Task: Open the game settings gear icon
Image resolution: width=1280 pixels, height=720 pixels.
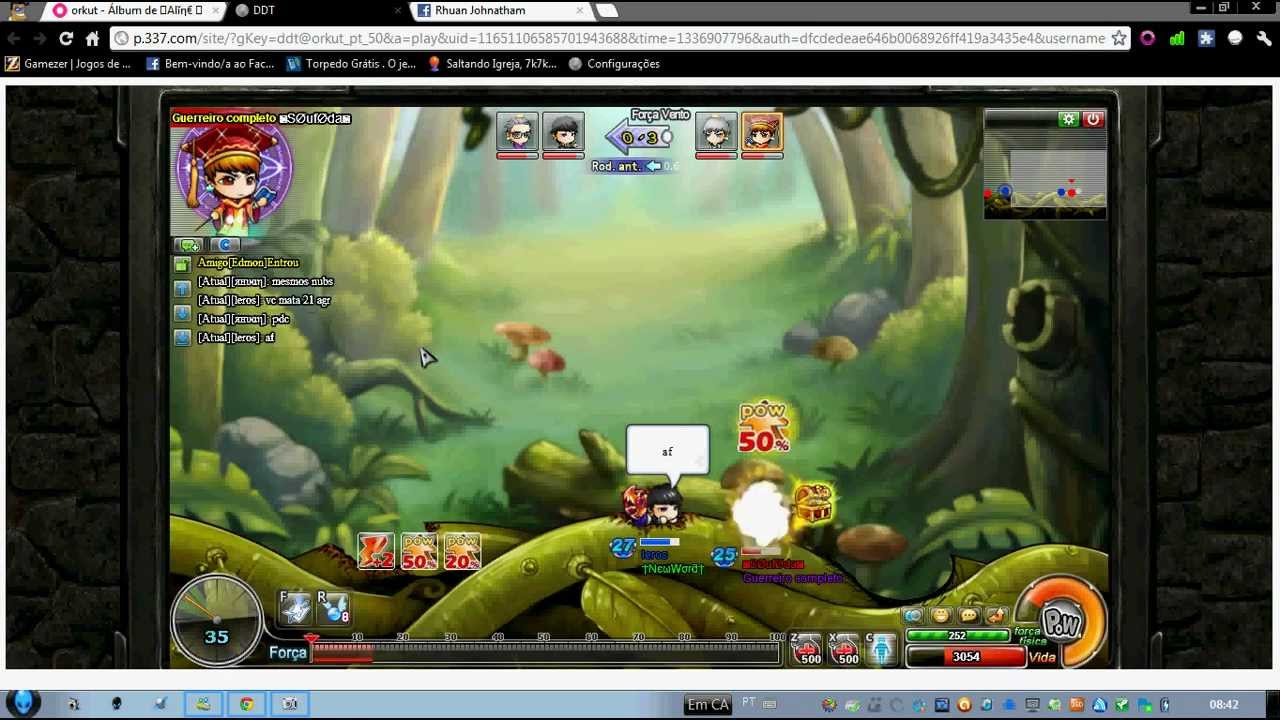Action: (x=1069, y=119)
